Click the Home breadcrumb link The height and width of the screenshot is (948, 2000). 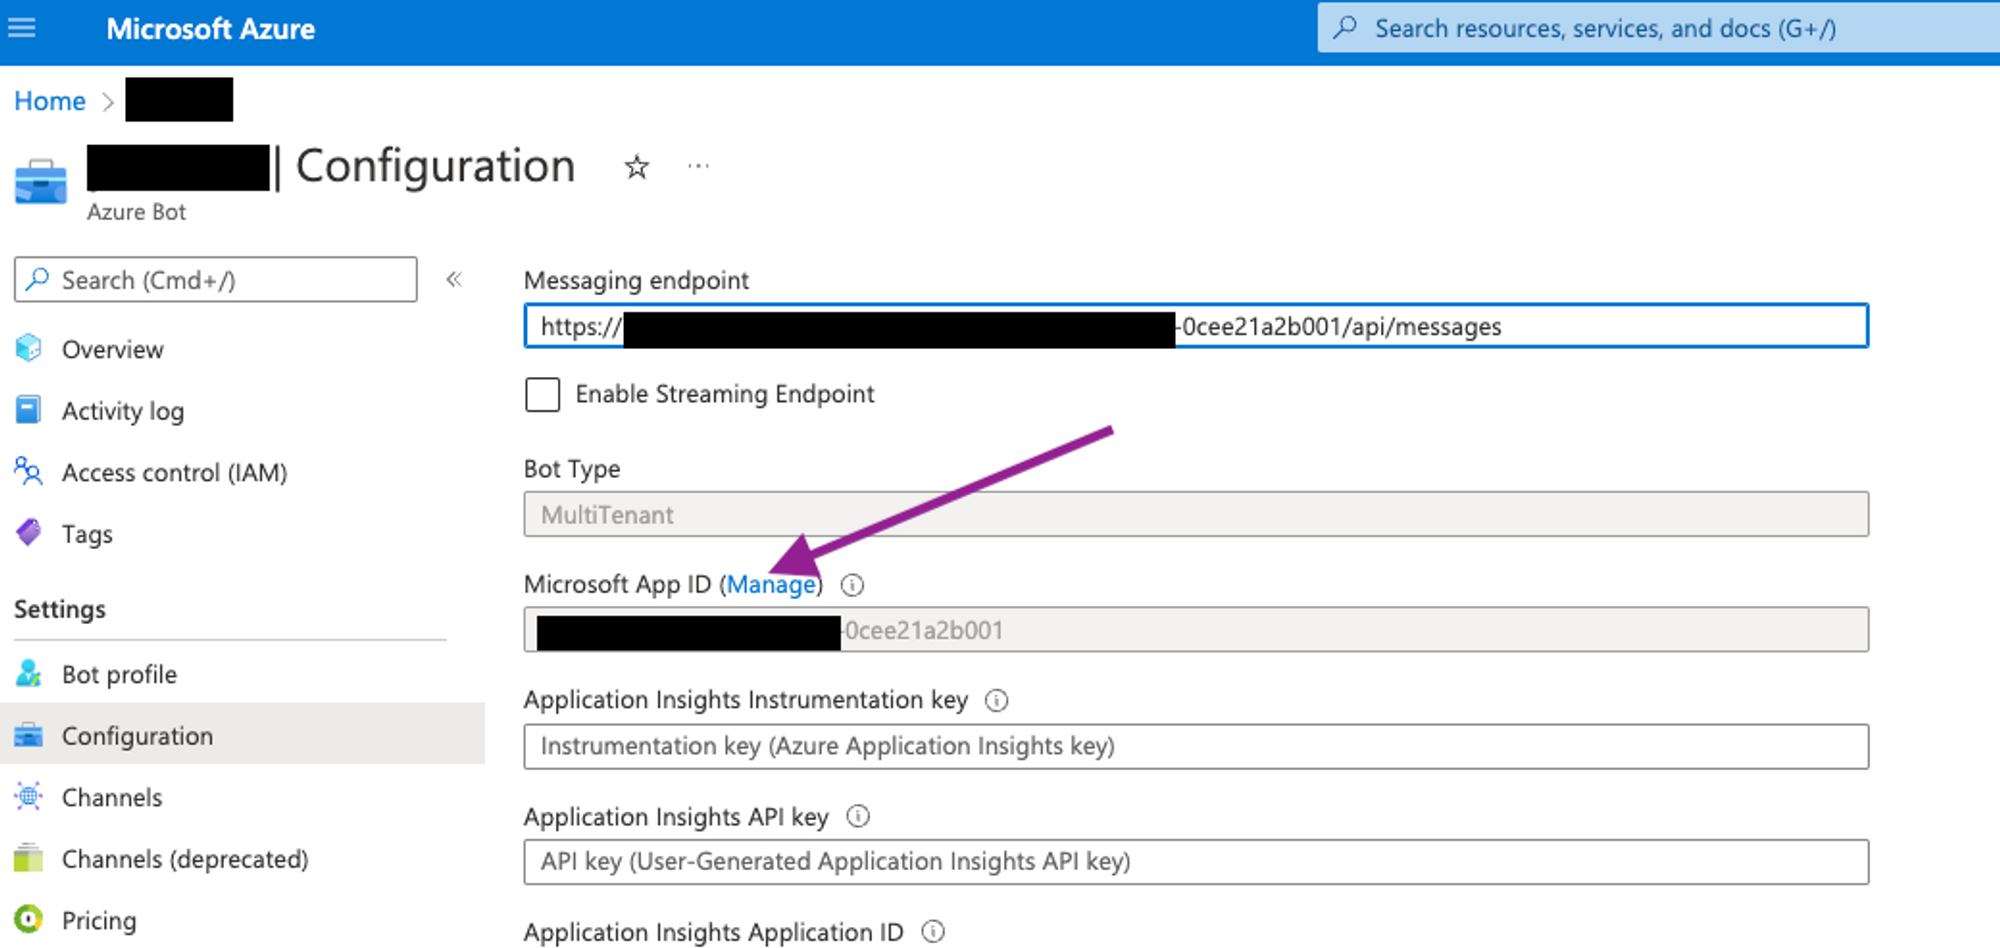pyautogui.click(x=50, y=101)
